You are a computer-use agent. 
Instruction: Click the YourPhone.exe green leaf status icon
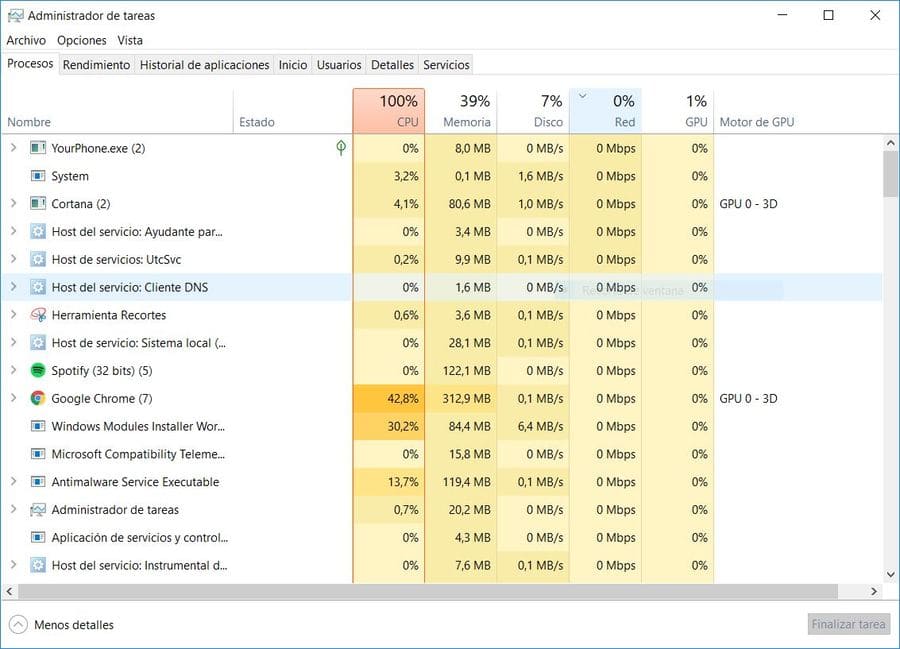341,148
